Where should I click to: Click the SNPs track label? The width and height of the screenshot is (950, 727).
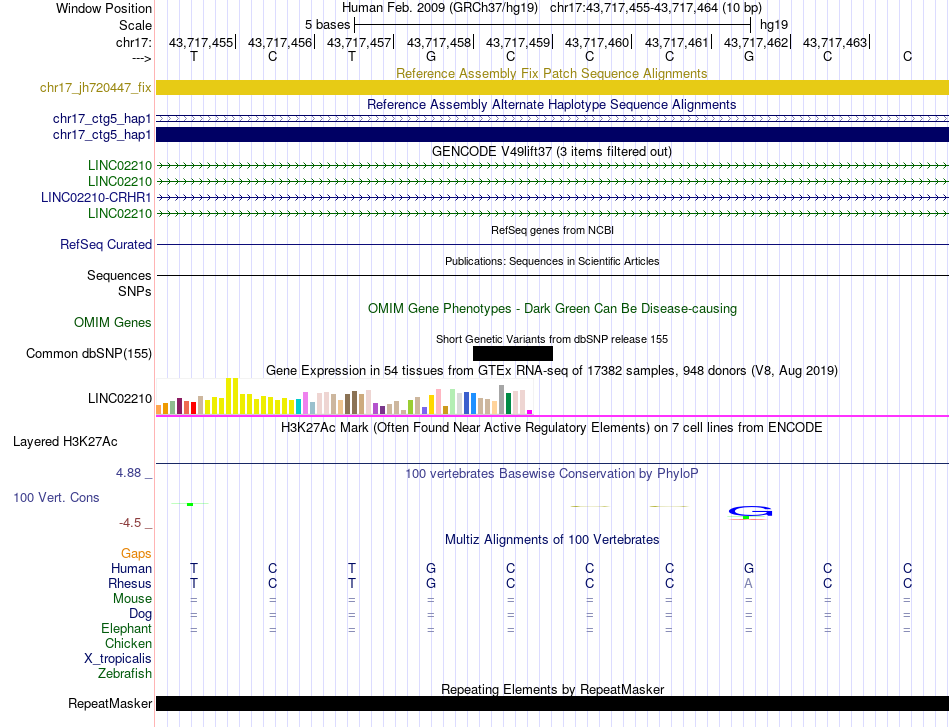[135, 291]
